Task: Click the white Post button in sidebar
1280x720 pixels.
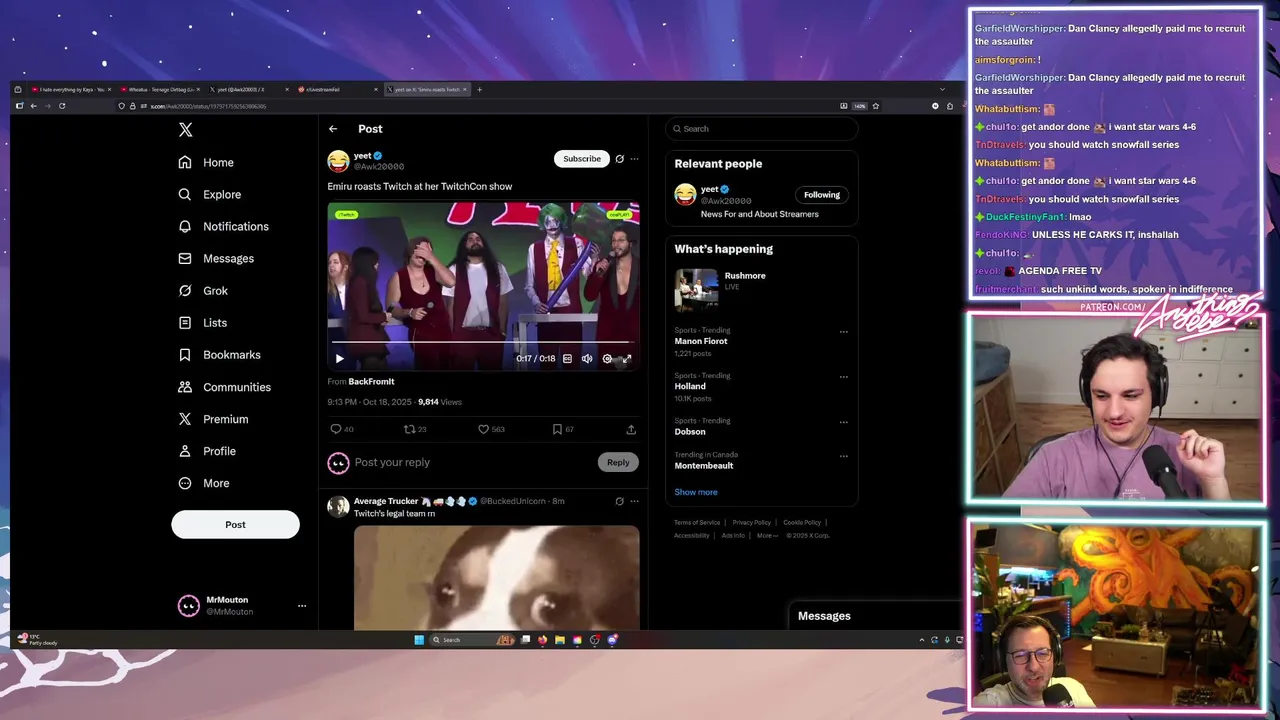Action: pyautogui.click(x=235, y=524)
